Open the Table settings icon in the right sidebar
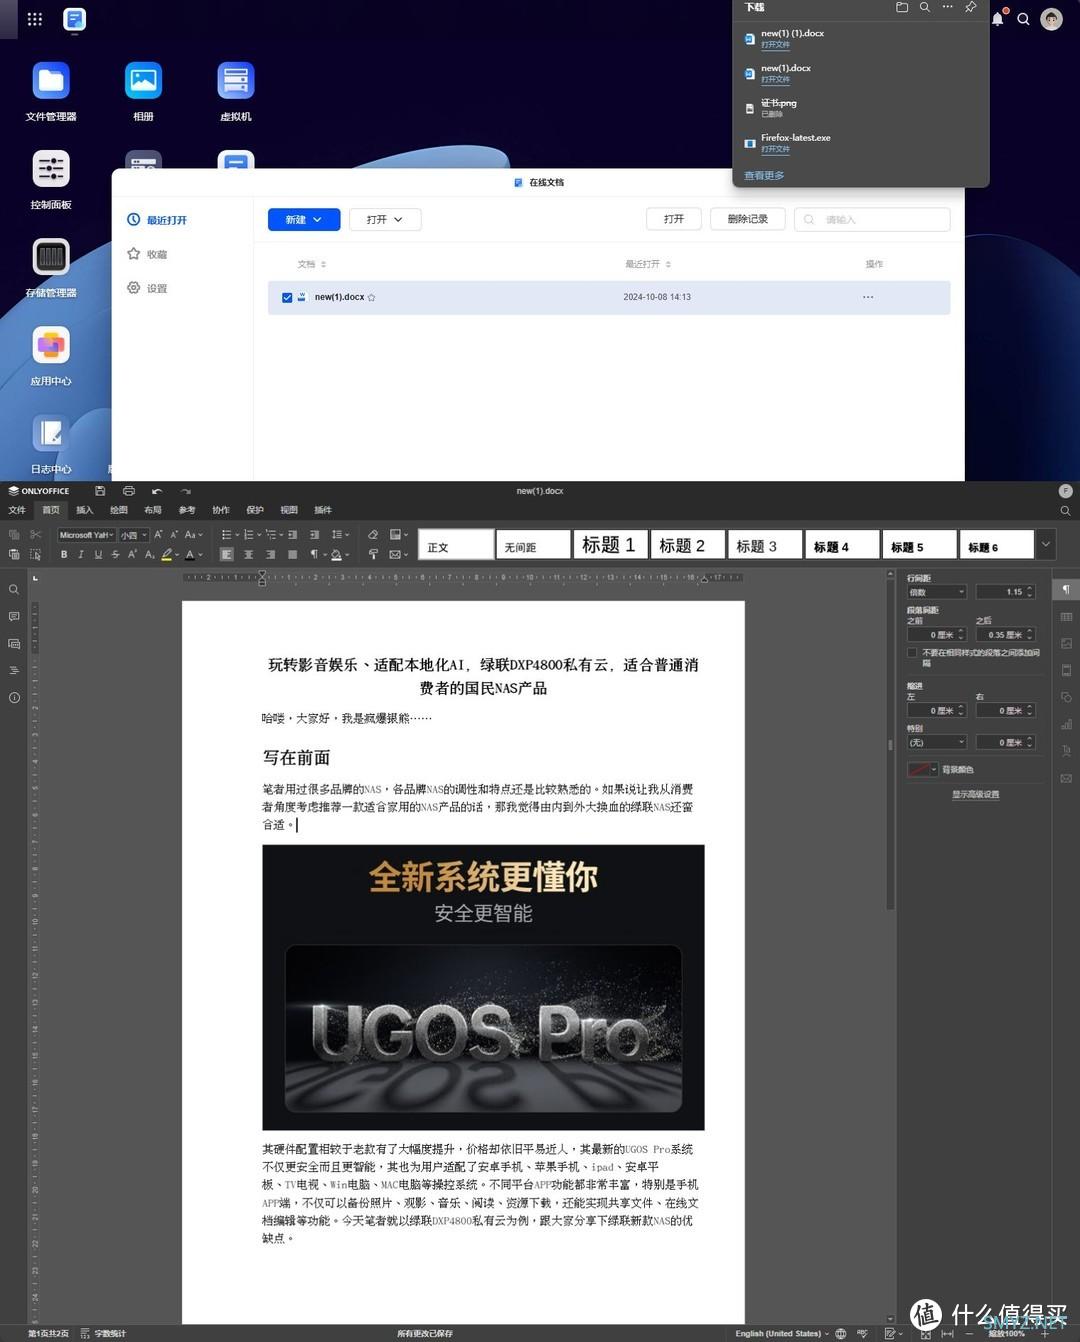1080x1342 pixels. [1066, 616]
